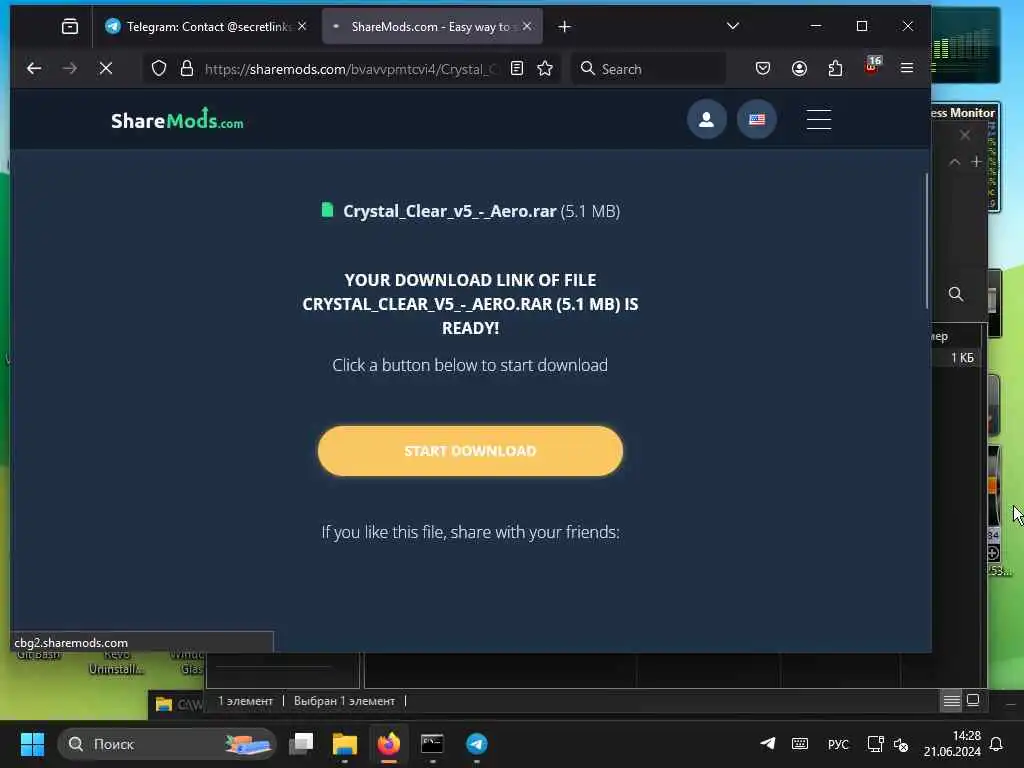The image size is (1024, 768).
Task: Open the touch keyboard tray icon
Action: pyautogui.click(x=800, y=744)
